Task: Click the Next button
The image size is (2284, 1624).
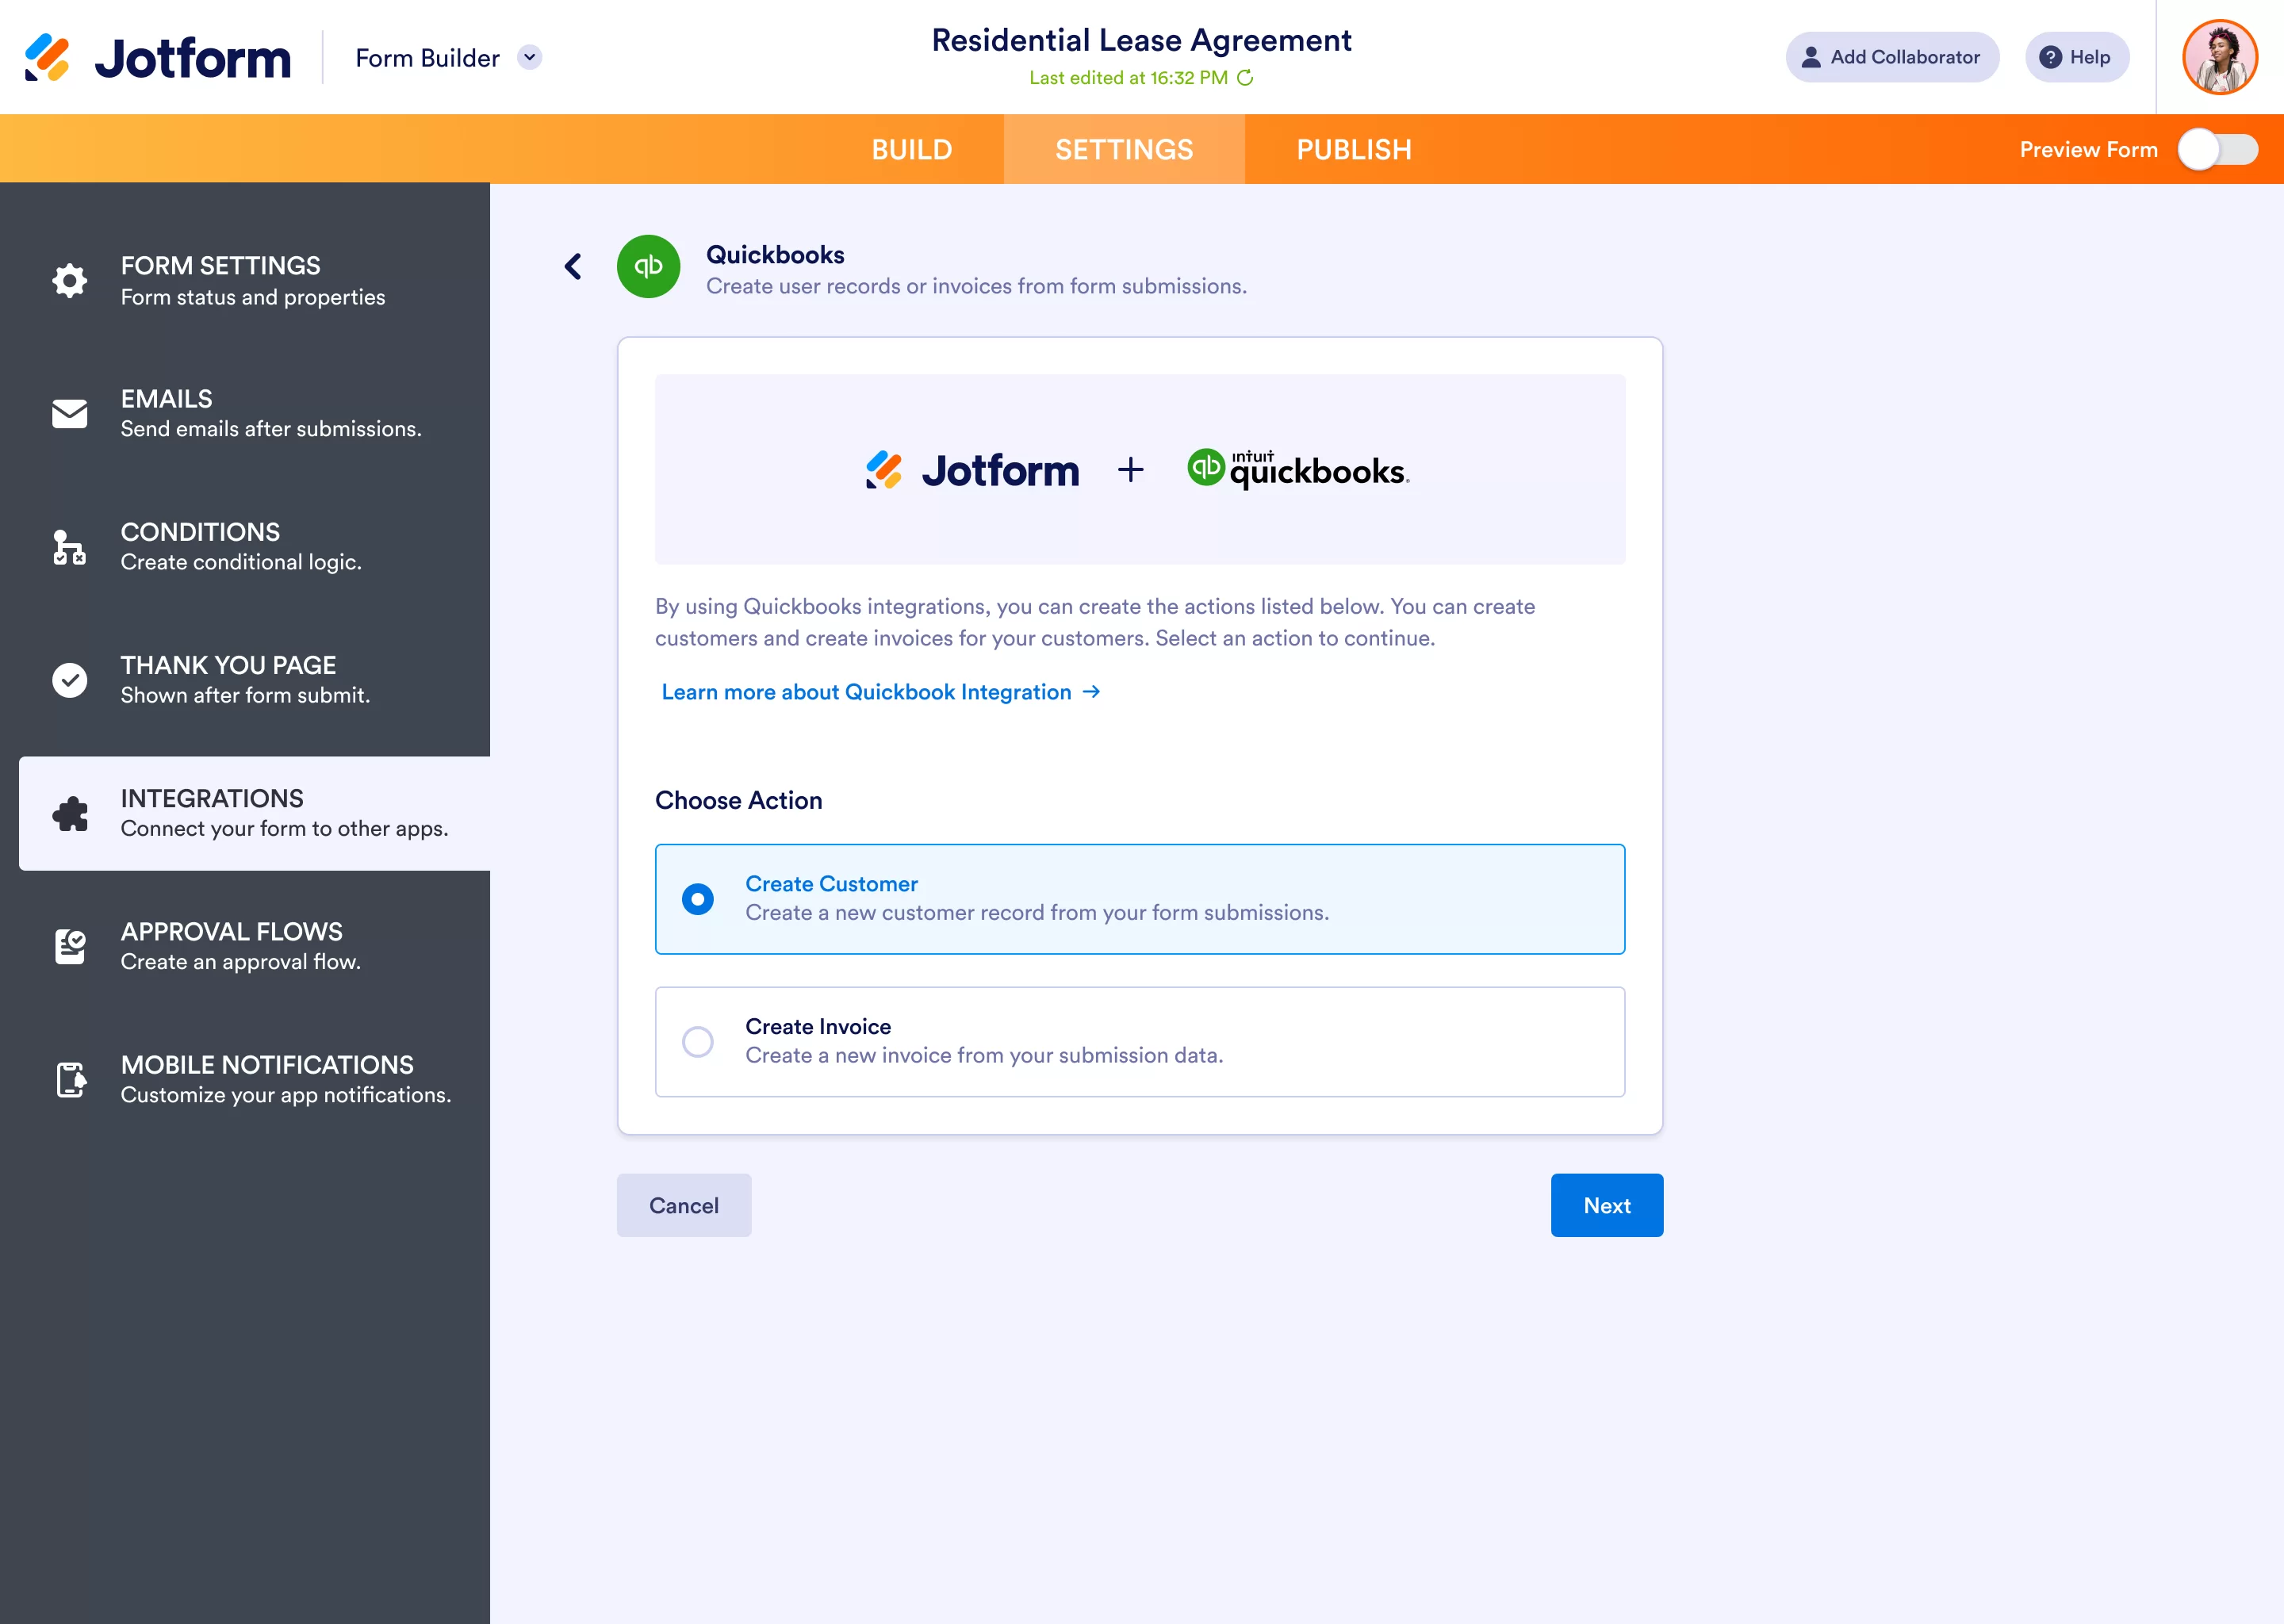Action: pos(1606,1206)
